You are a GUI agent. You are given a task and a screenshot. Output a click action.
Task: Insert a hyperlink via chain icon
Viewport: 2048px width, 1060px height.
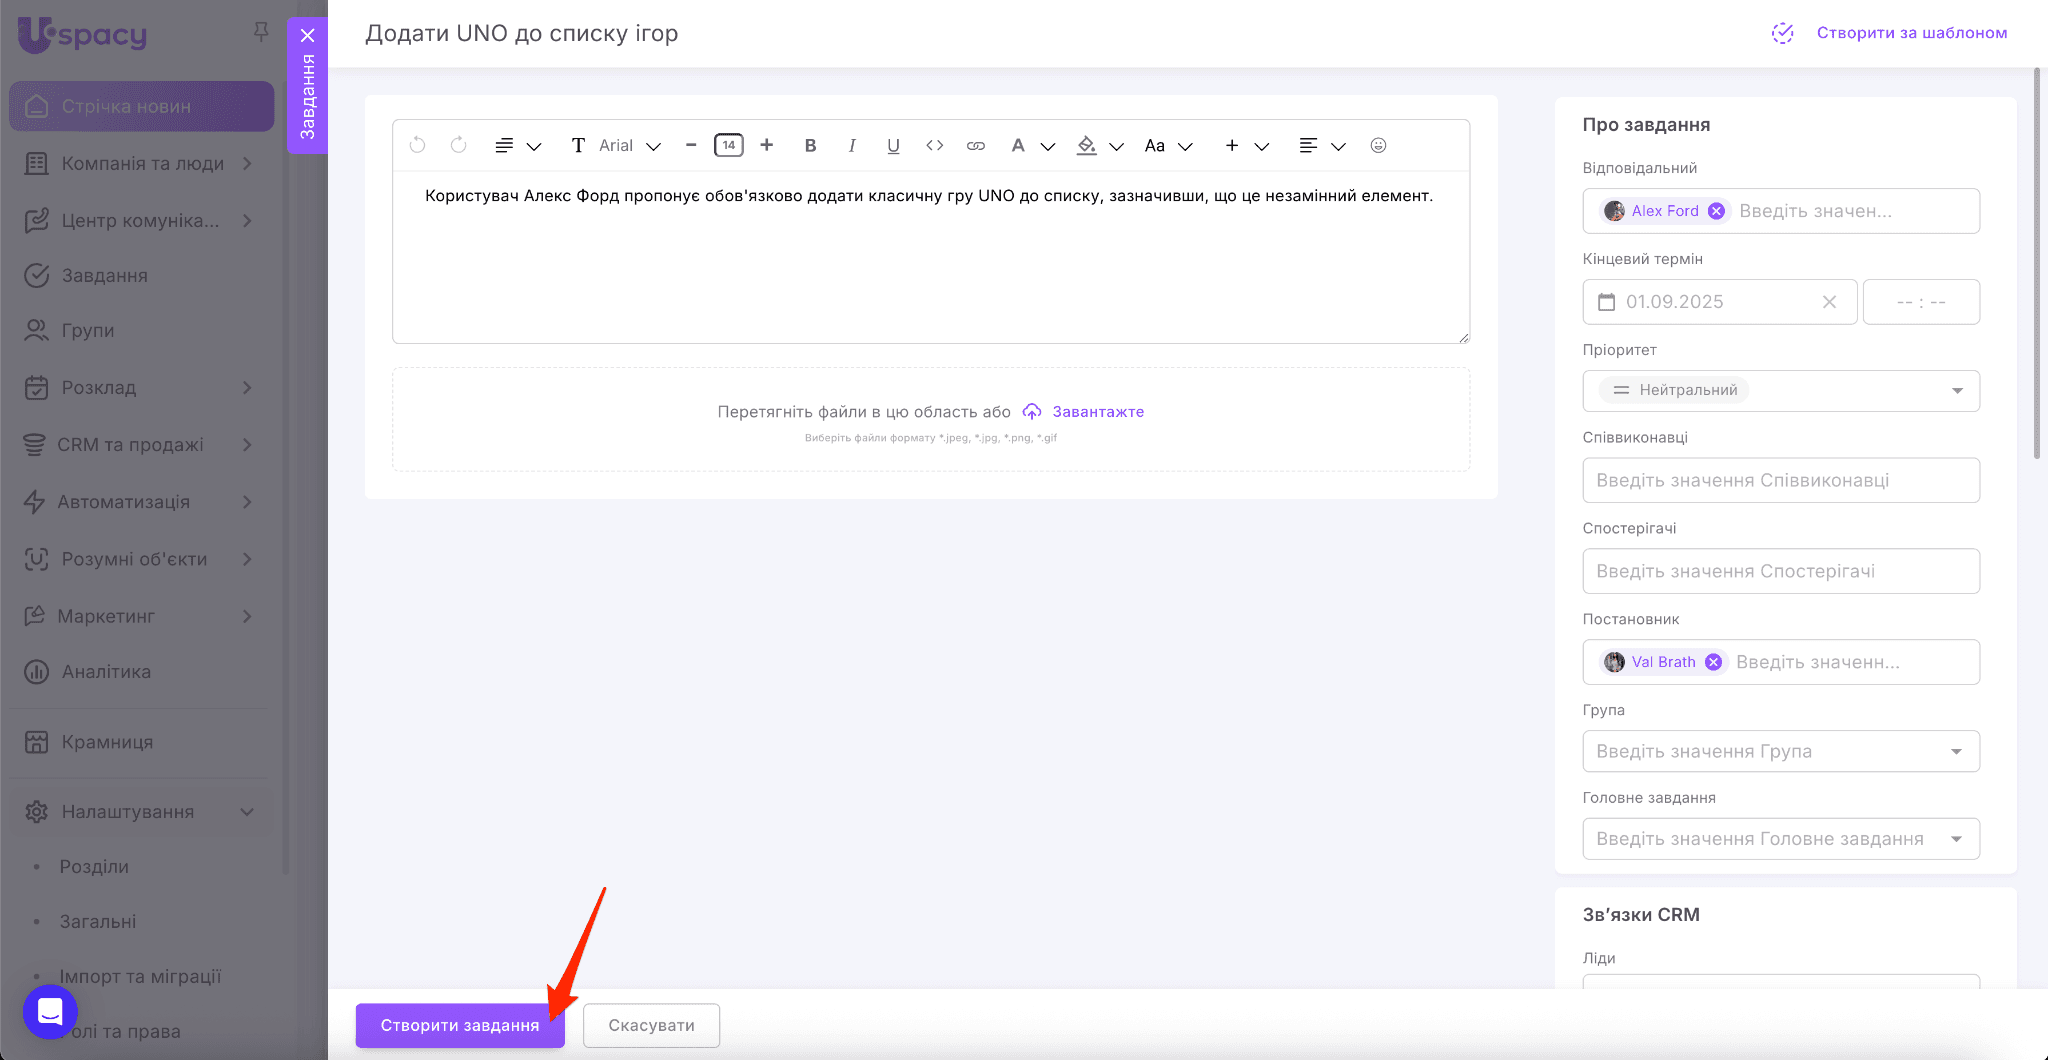pos(976,145)
